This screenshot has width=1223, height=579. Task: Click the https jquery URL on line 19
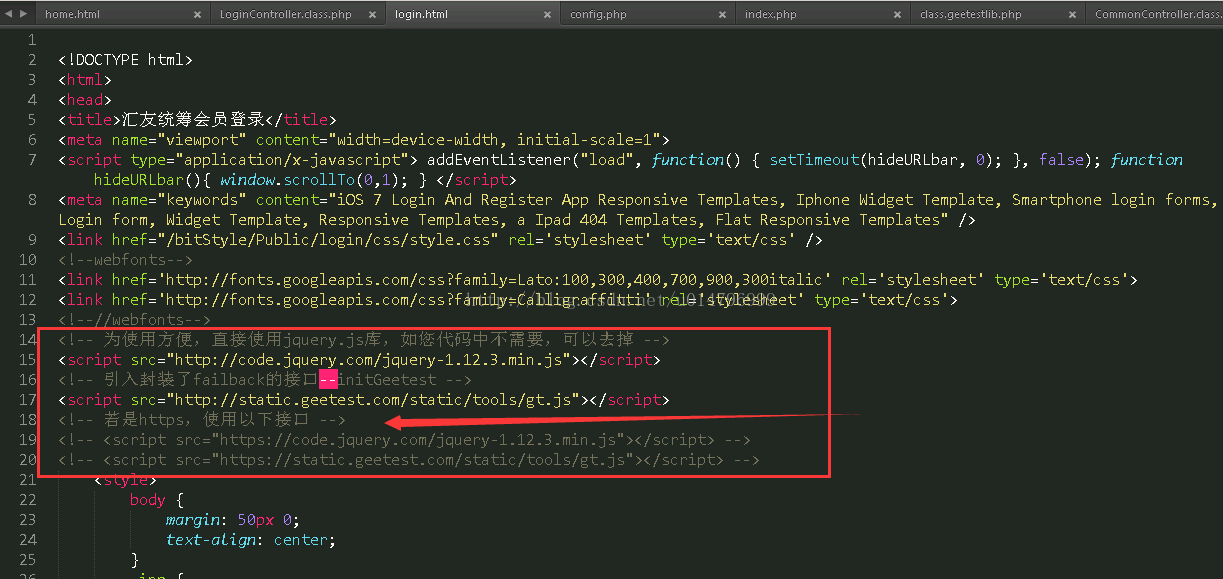coord(418,440)
